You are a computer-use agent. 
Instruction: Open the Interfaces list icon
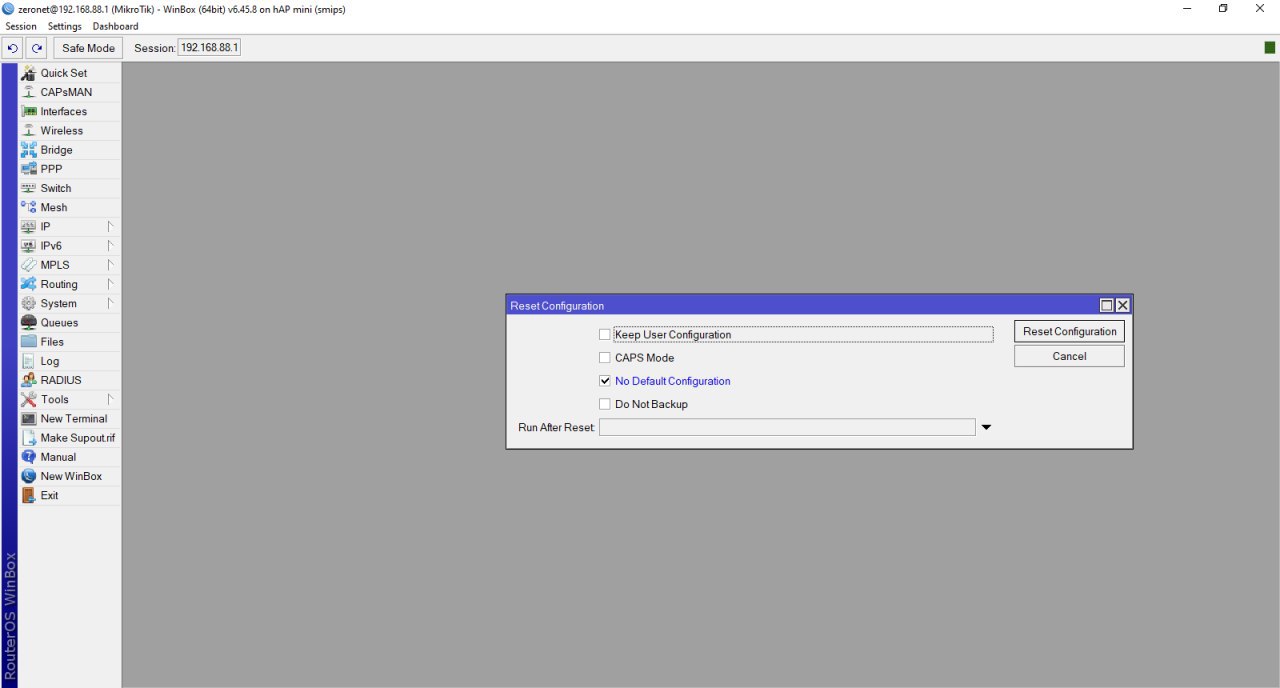29,111
